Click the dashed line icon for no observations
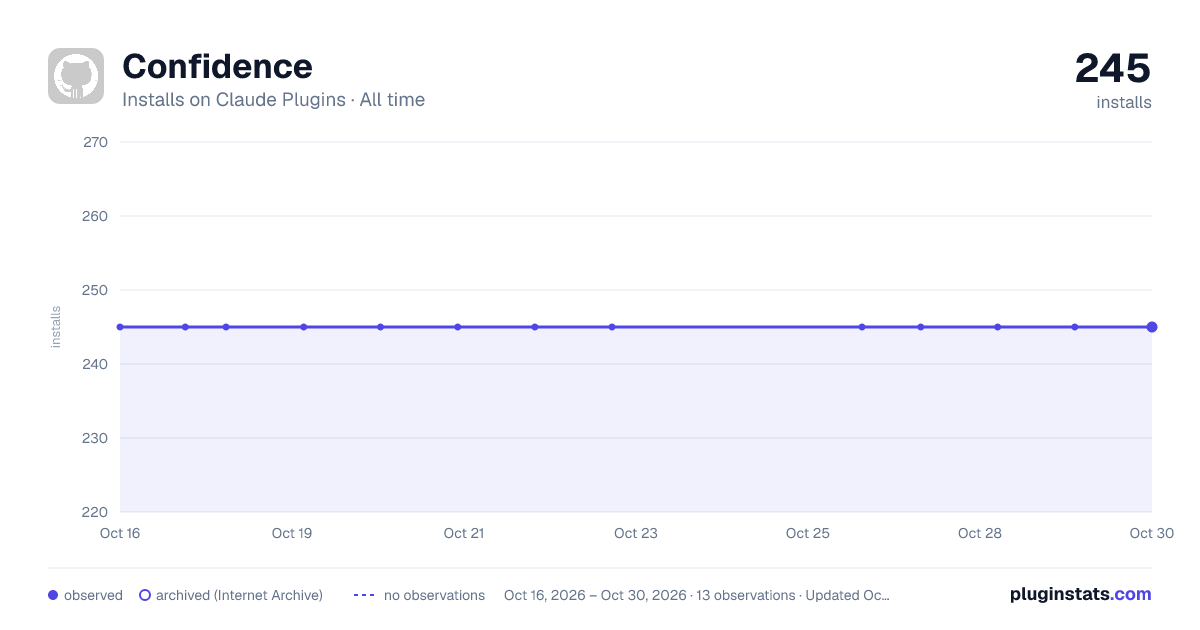 coord(364,595)
